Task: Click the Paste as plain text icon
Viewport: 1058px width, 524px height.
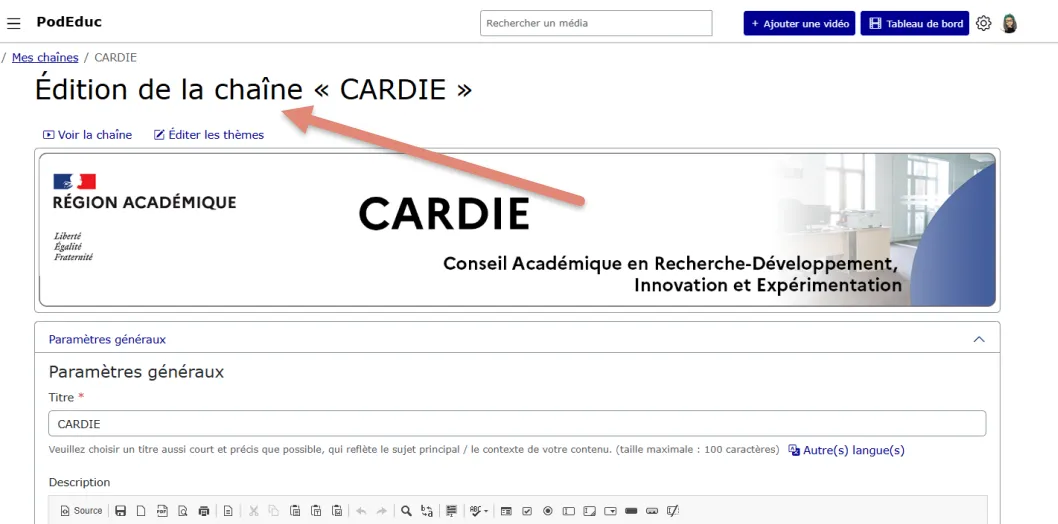Action: click(x=316, y=511)
